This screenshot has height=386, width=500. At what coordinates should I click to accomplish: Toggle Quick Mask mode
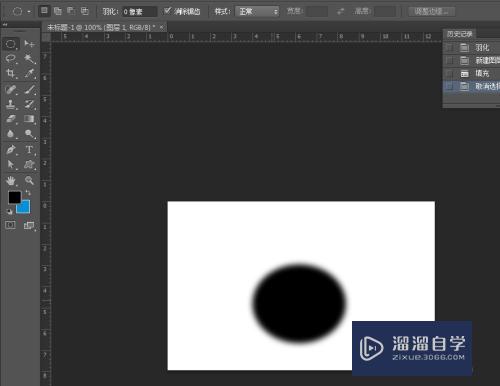coord(10,225)
